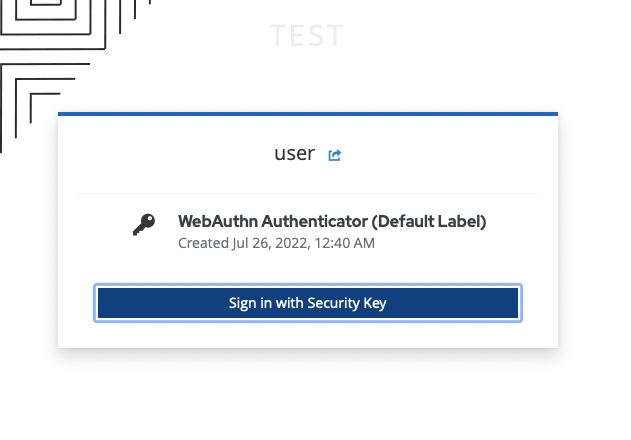This screenshot has width=631, height=440.
Task: Click the Created Jul 26, 2022 timestamp
Action: pos(276,242)
